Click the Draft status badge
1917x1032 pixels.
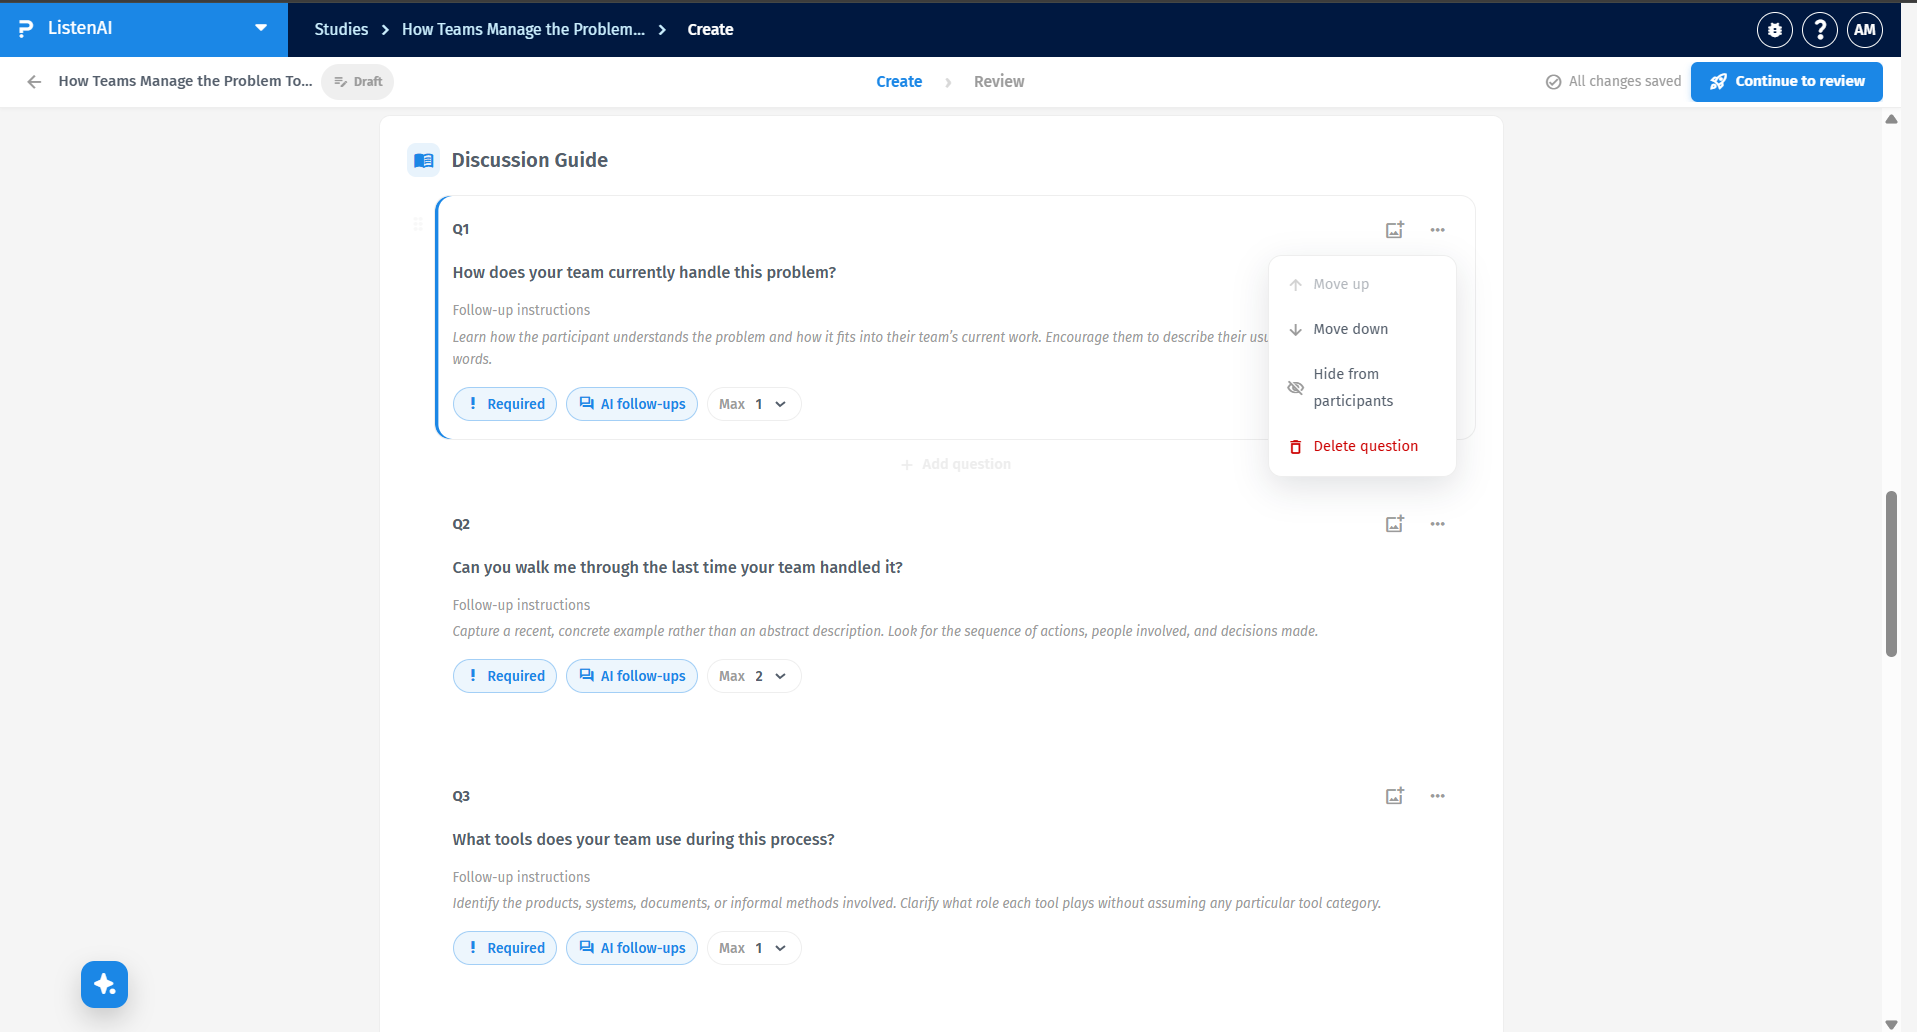pyautogui.click(x=358, y=82)
